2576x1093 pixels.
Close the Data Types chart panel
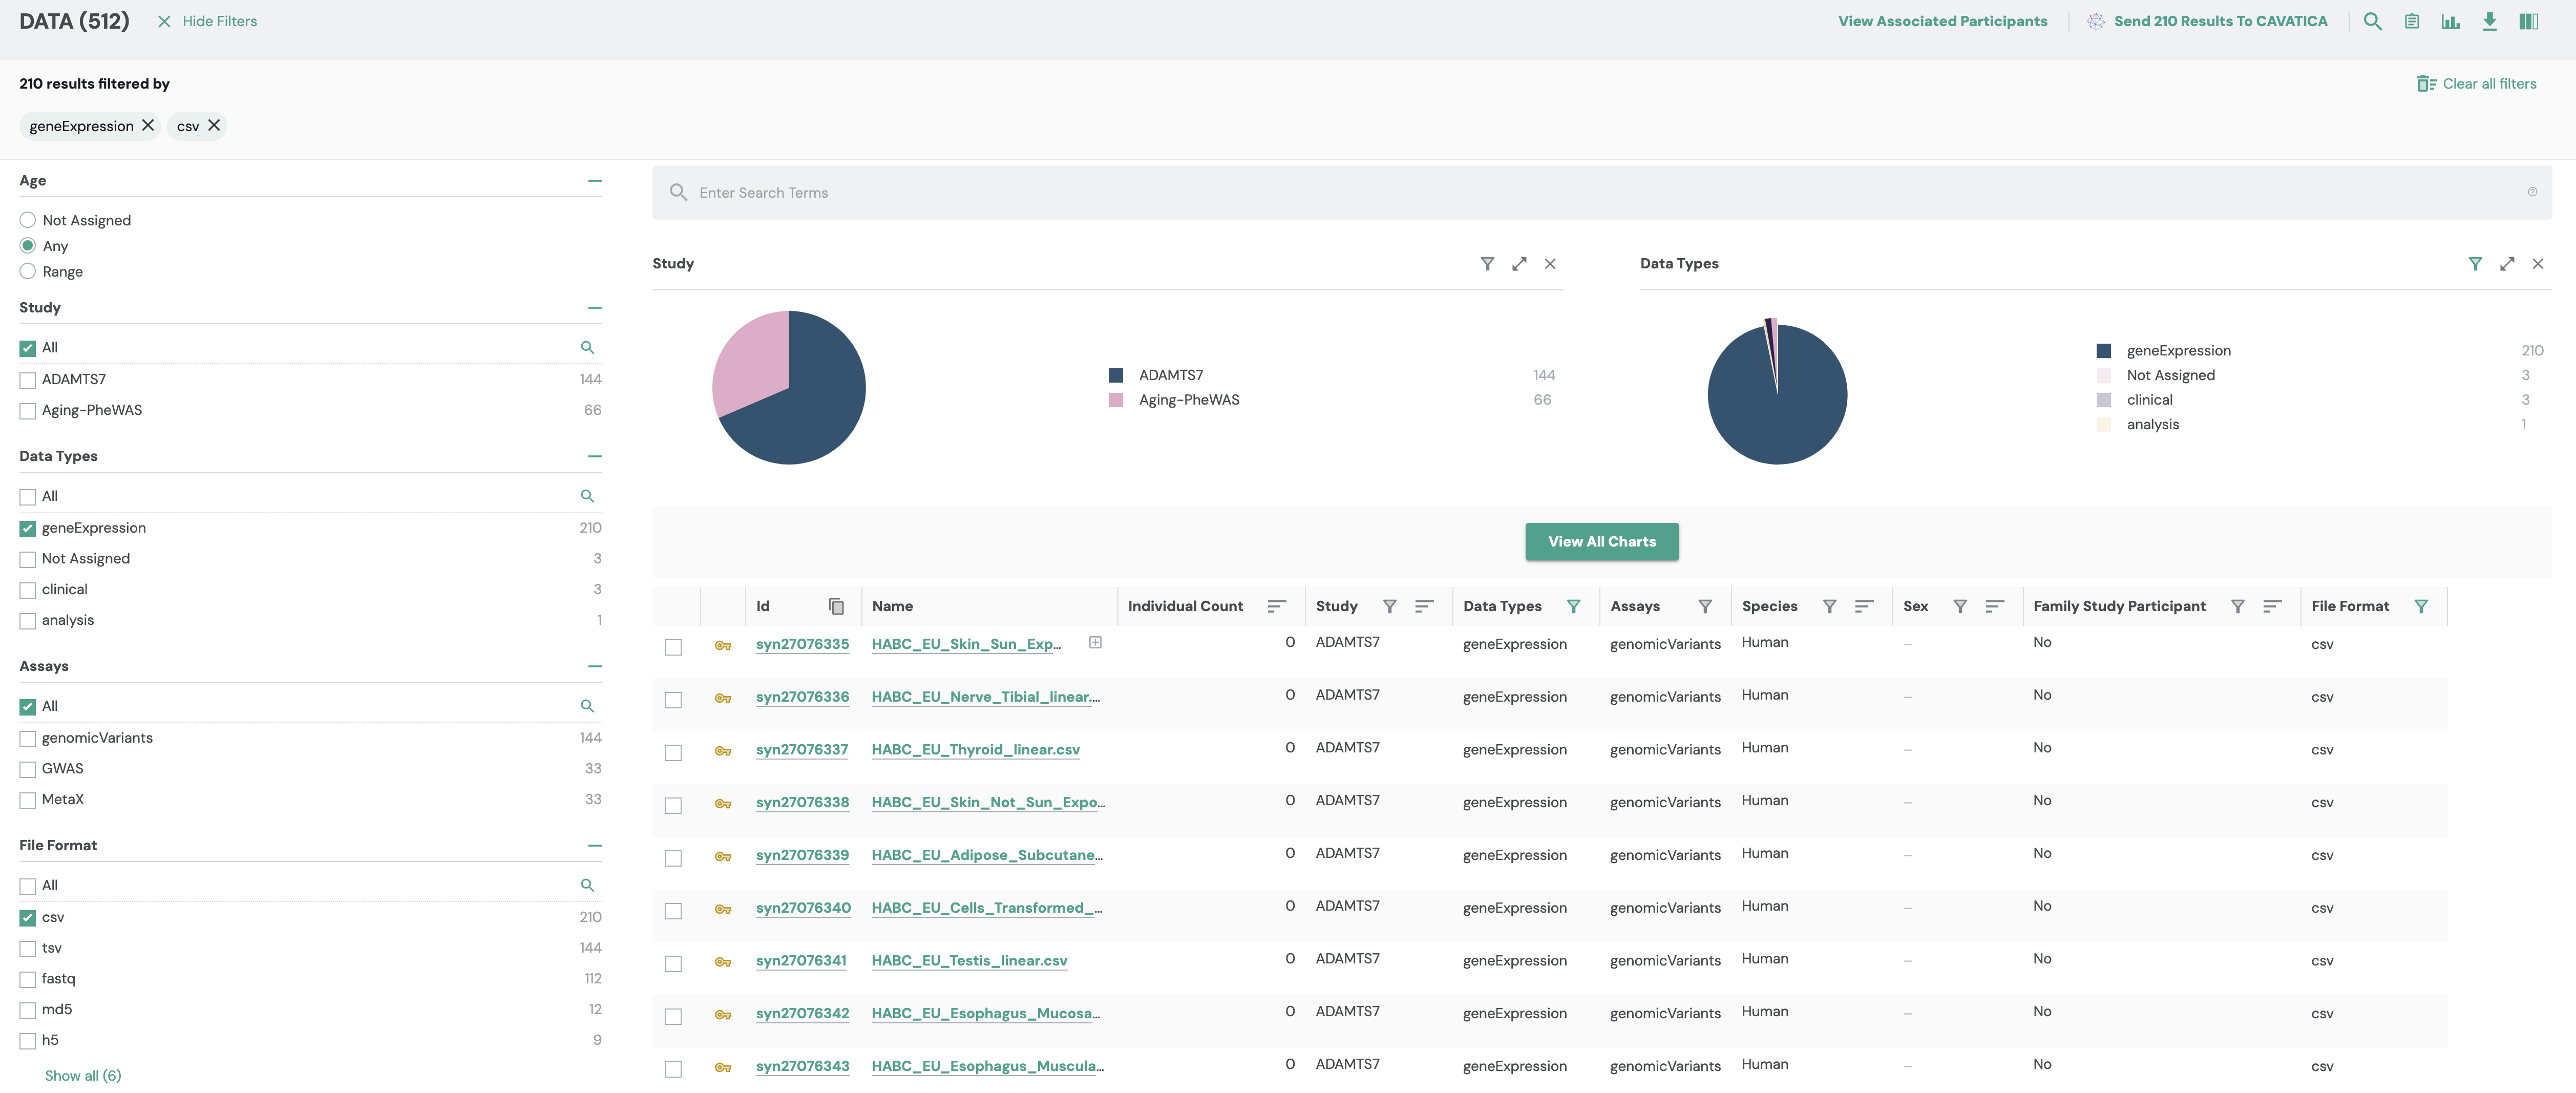point(2538,264)
